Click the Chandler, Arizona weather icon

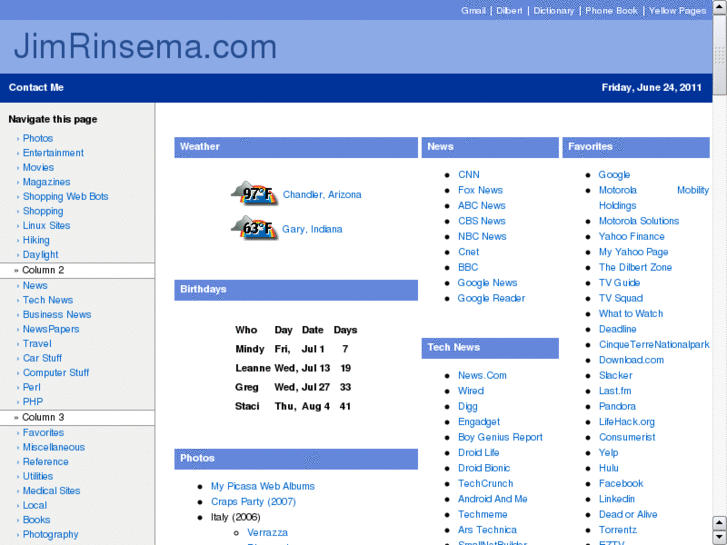[255, 193]
